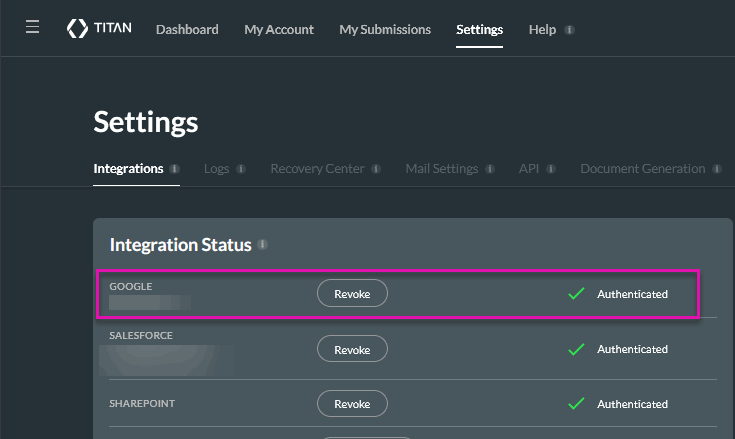The image size is (735, 439).
Task: Click GOOGLE integration label
Action: 131,286
